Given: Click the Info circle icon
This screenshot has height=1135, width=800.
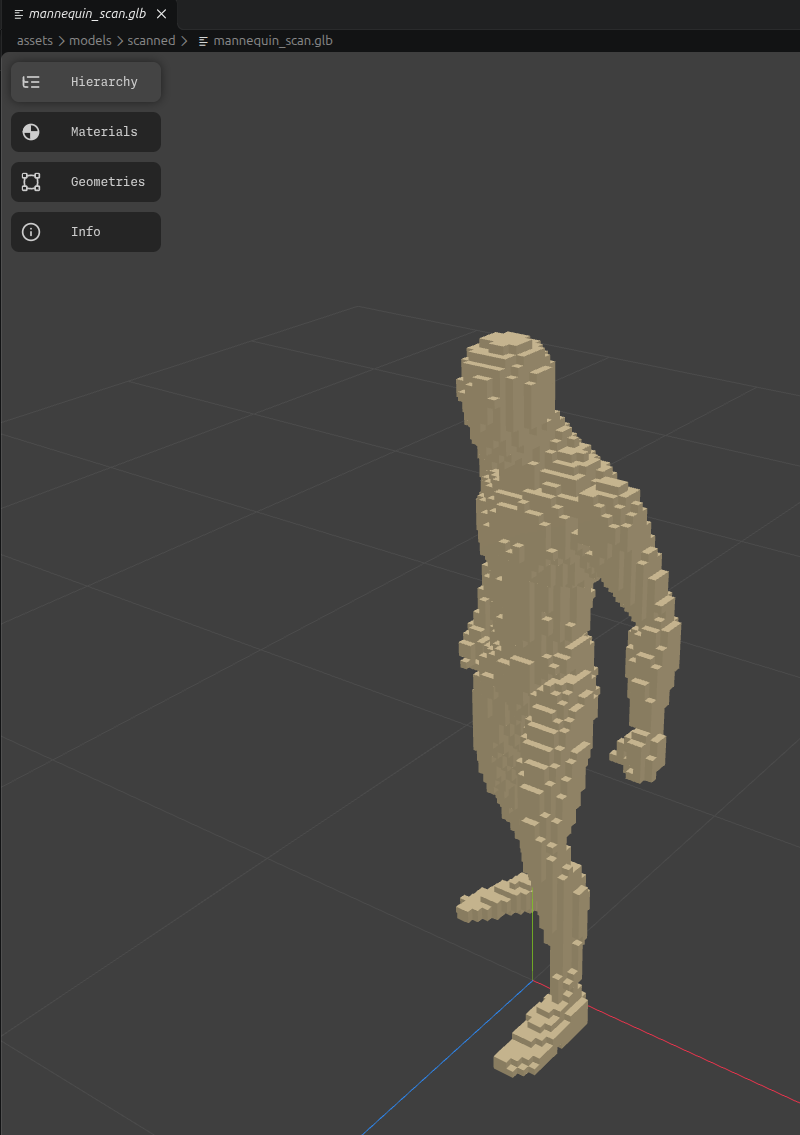Looking at the screenshot, I should click(x=31, y=232).
